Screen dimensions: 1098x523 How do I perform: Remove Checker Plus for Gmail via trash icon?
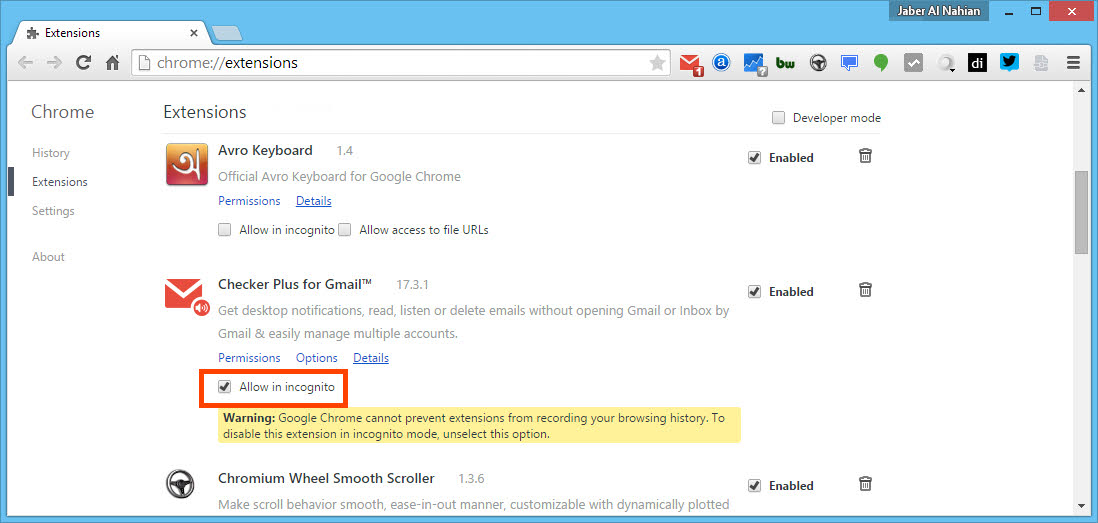coord(865,290)
